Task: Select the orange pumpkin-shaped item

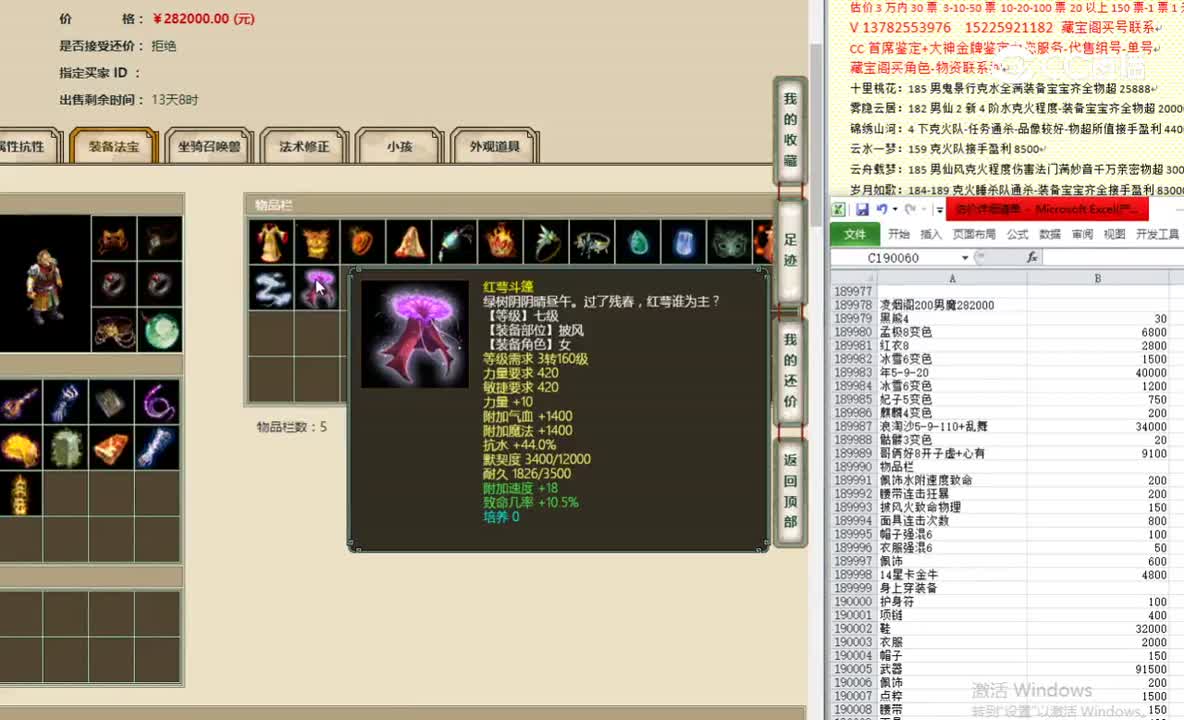Action: pos(362,242)
